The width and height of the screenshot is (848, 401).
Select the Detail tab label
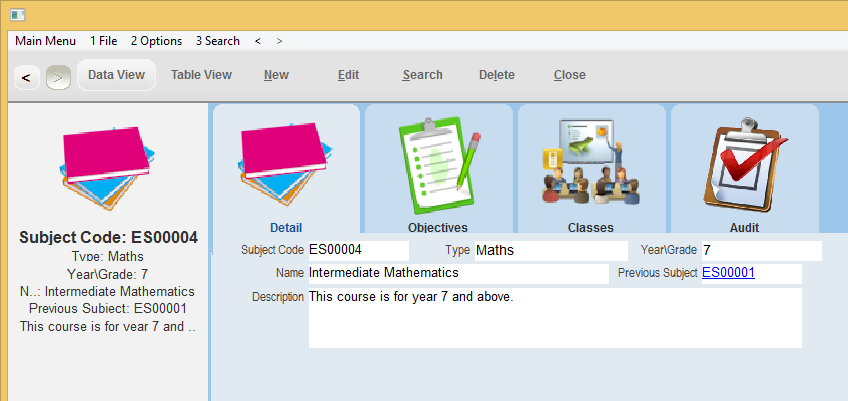pos(286,228)
